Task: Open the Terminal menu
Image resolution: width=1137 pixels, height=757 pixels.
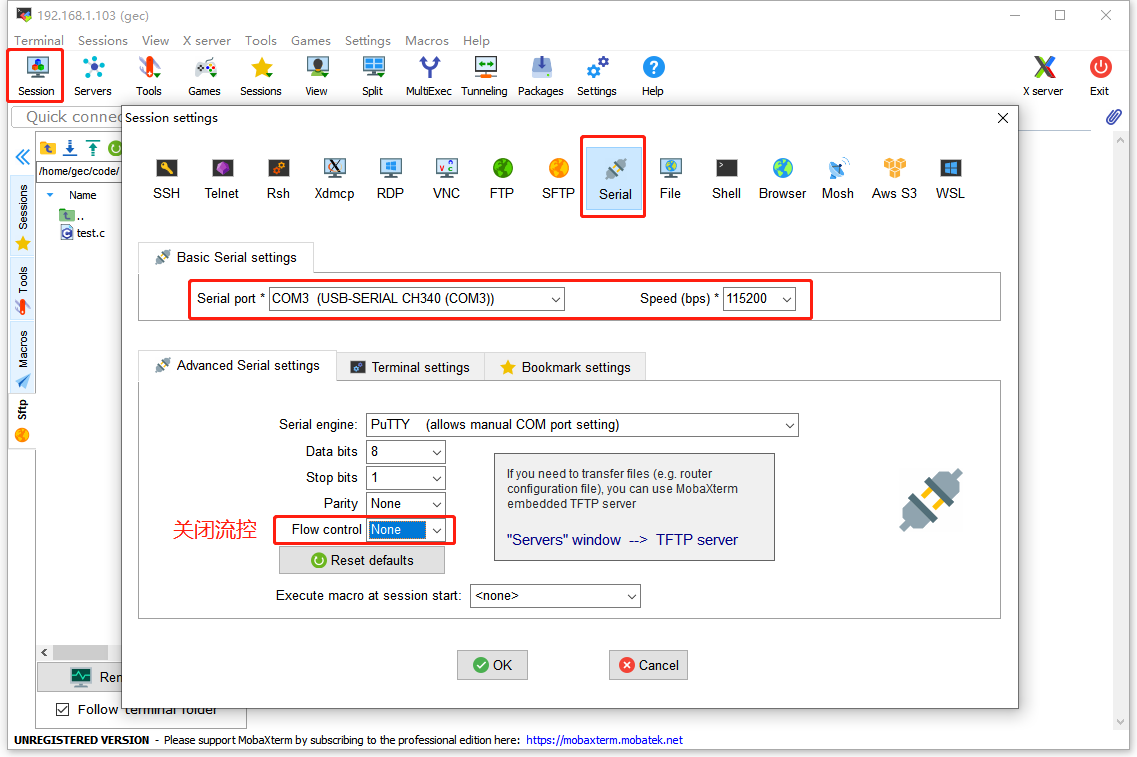Action: click(x=38, y=41)
